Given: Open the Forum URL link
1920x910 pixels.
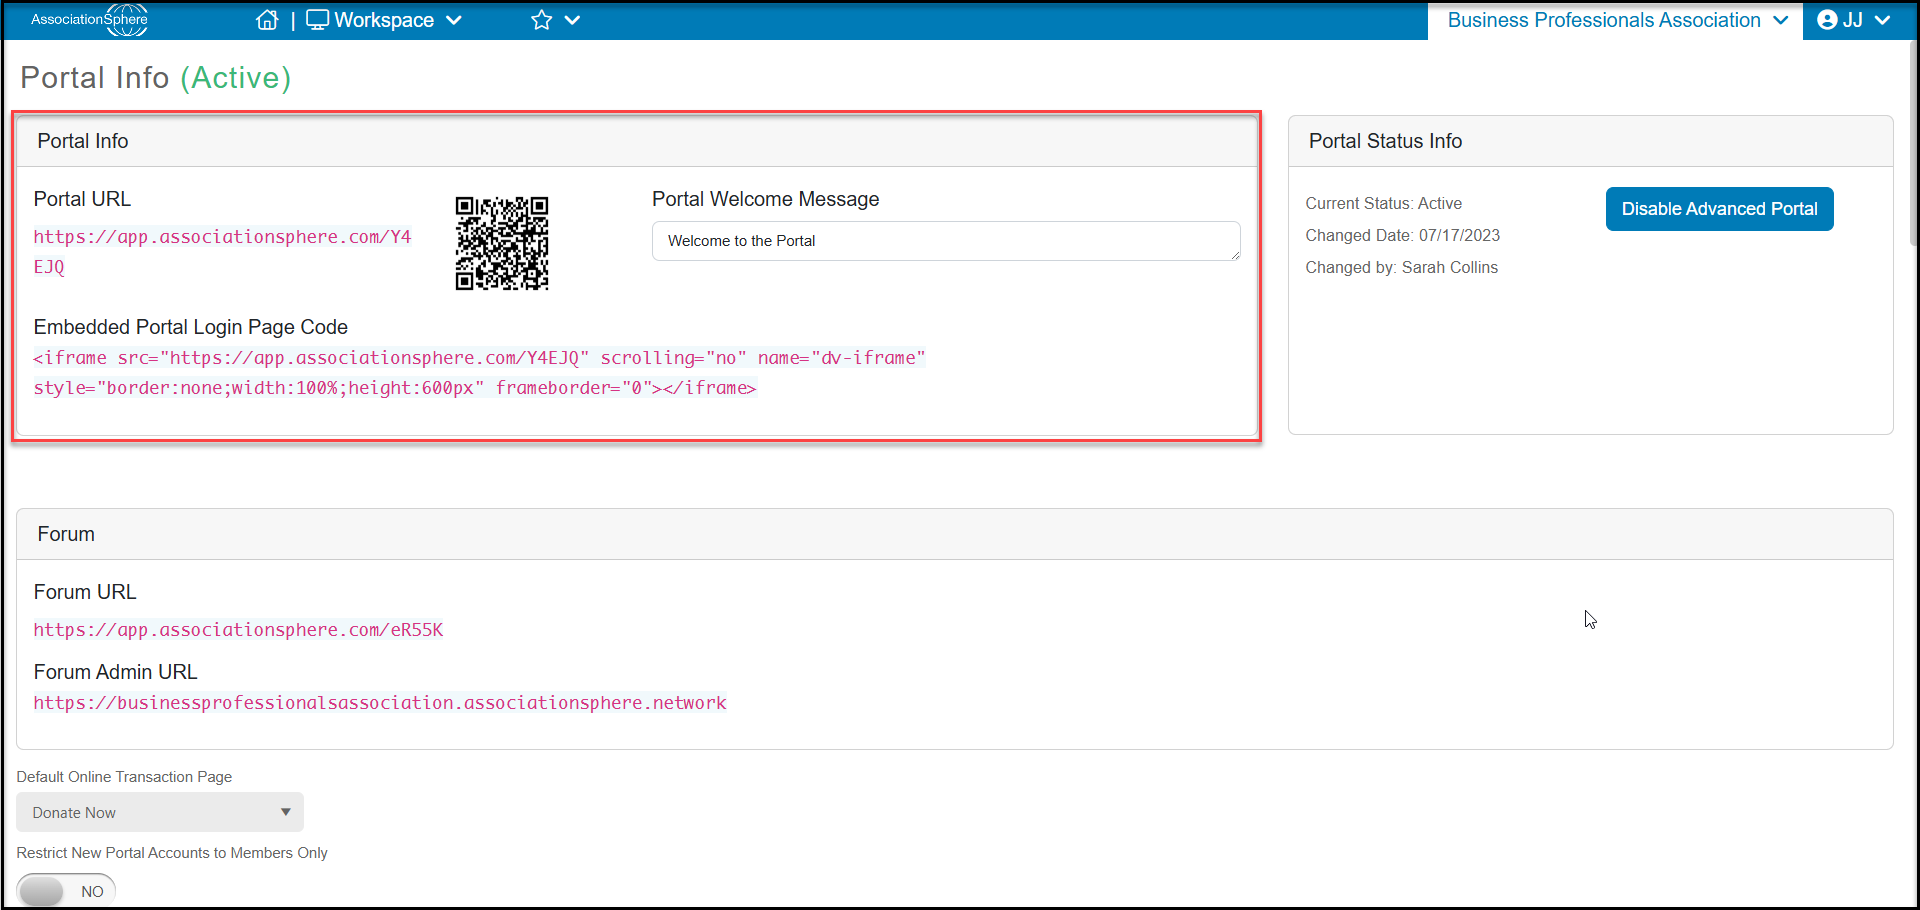Looking at the screenshot, I should [x=238, y=630].
